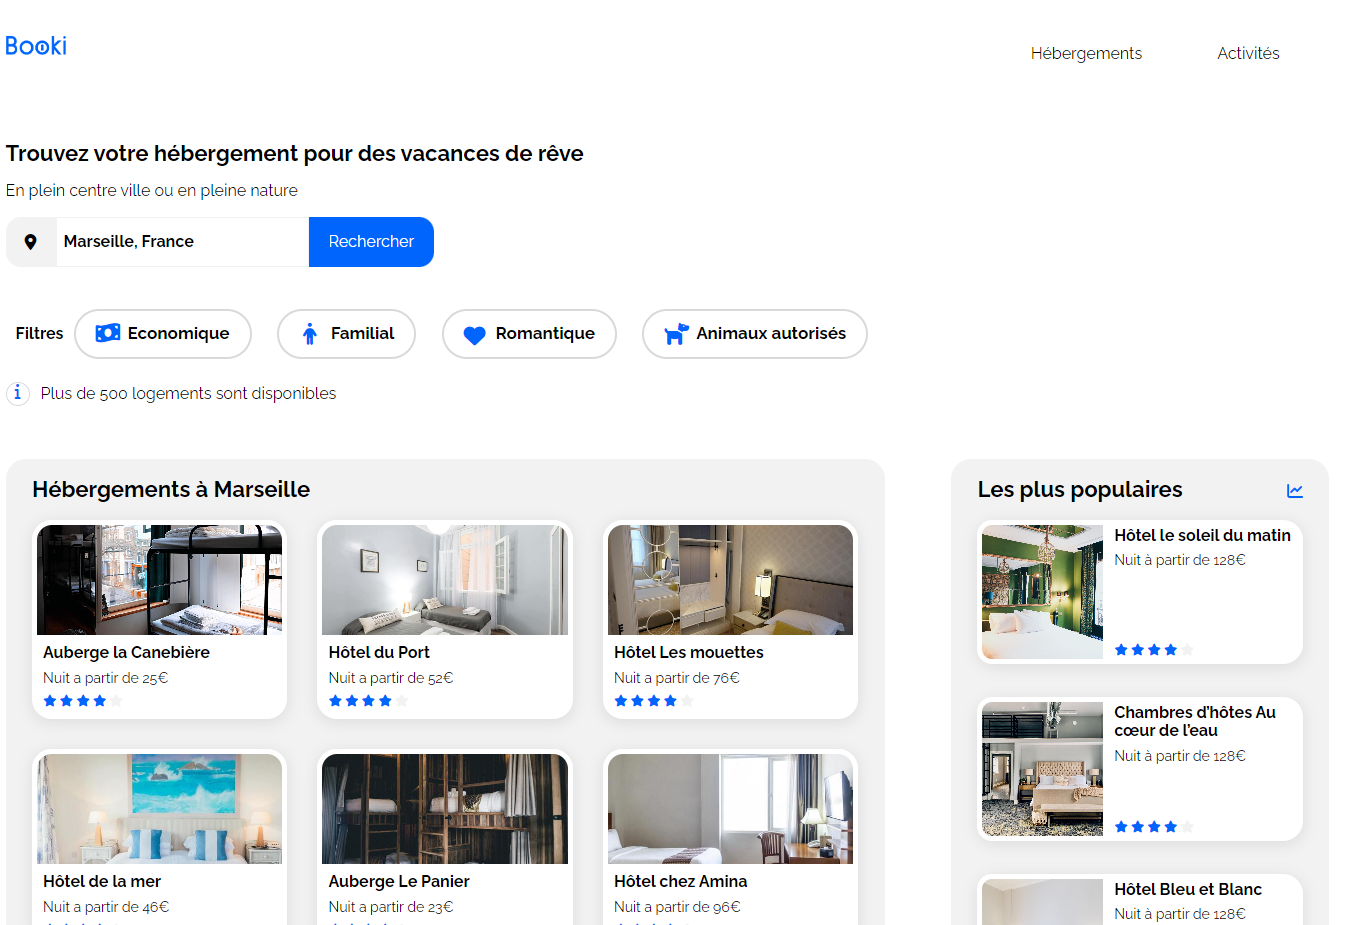Choose the Hôtel chez Amina title

[681, 881]
